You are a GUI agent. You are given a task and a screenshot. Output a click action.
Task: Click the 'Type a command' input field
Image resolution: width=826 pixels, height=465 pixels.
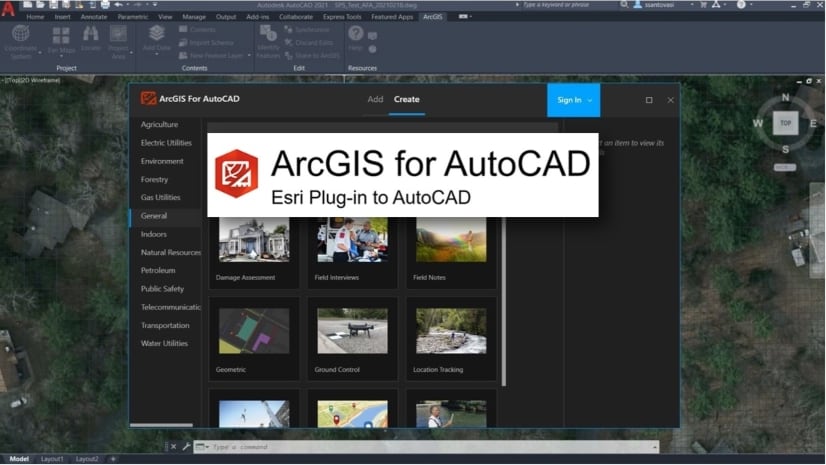pos(426,447)
